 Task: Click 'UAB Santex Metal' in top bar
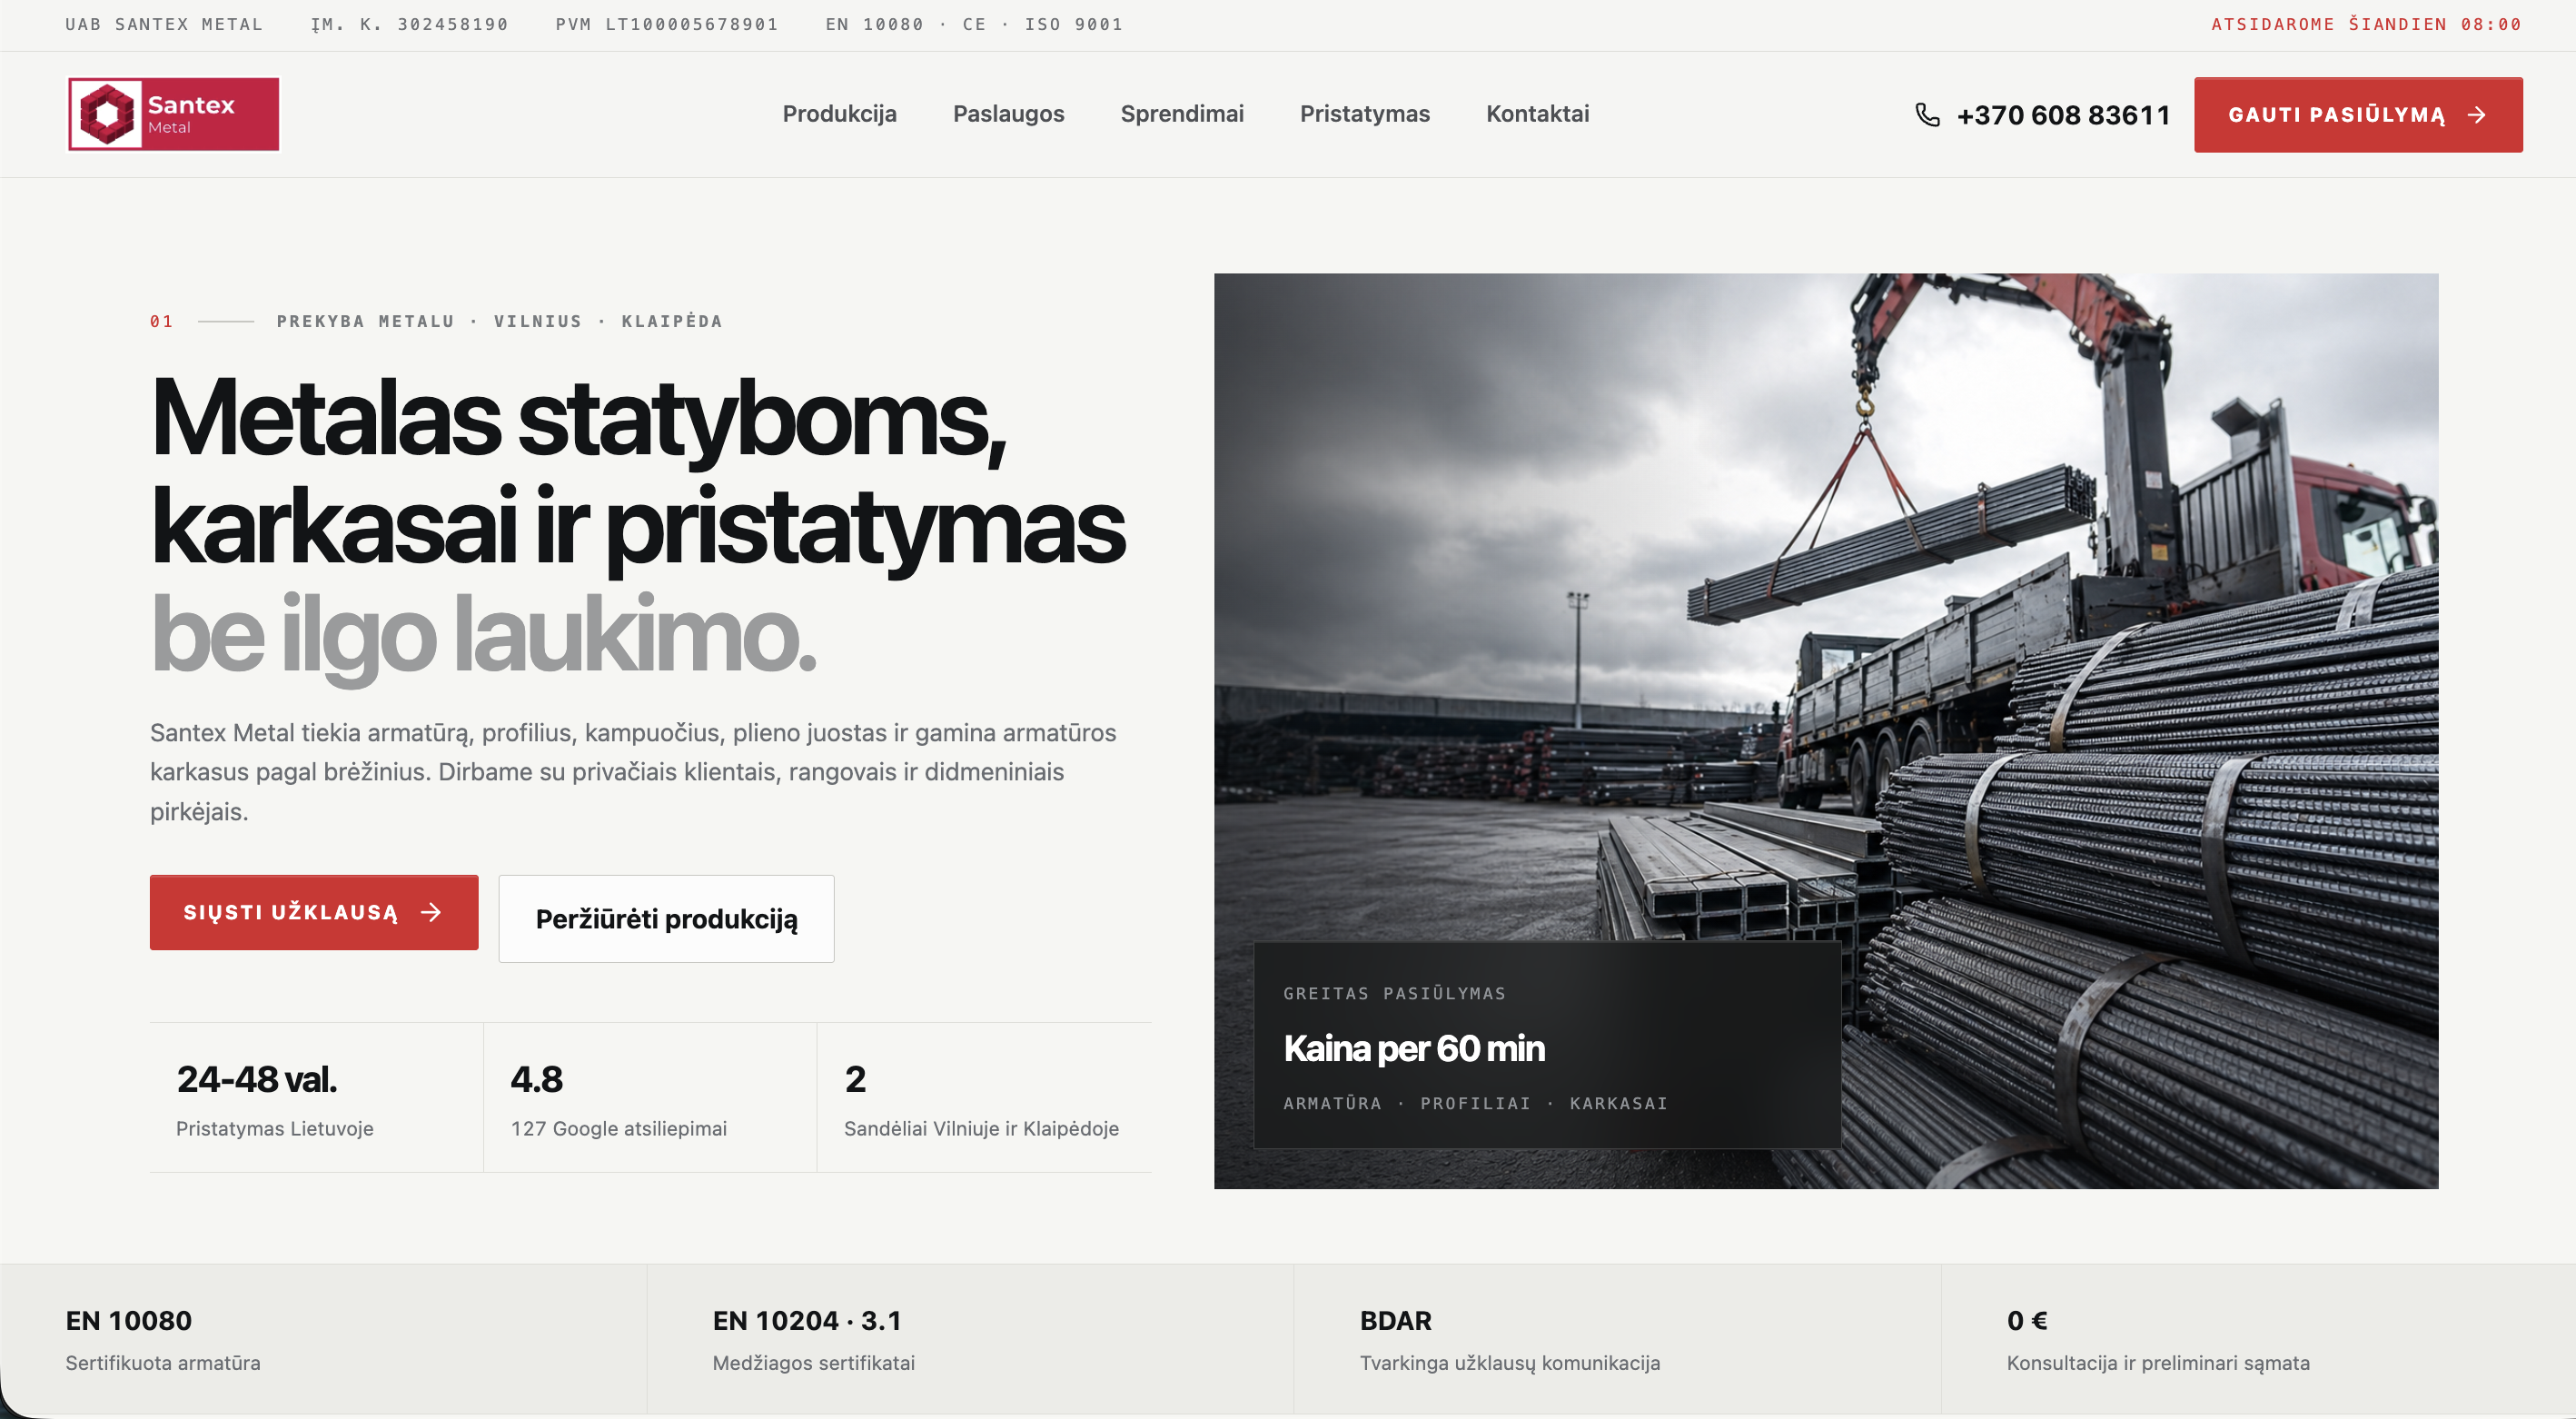click(x=164, y=24)
